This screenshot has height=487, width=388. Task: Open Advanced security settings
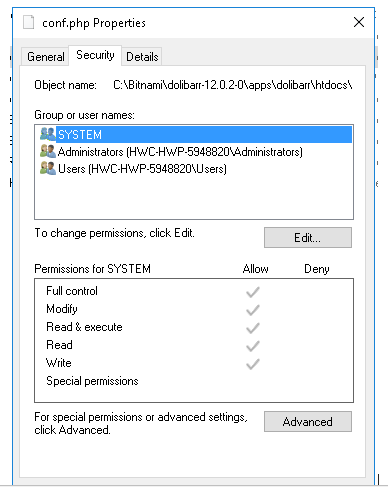(308, 422)
